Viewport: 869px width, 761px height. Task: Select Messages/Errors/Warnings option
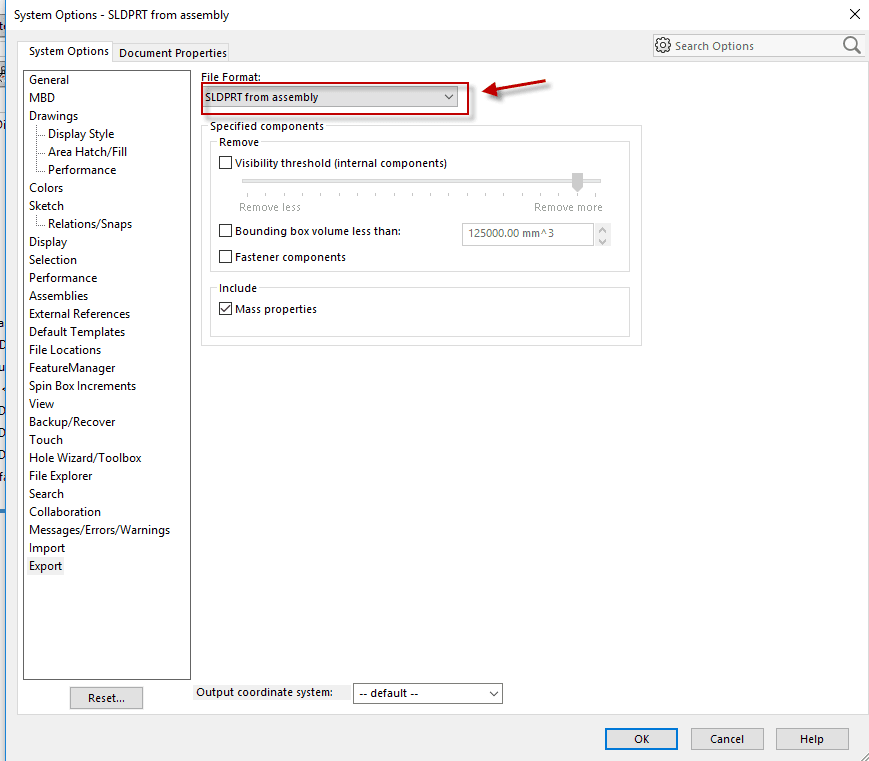coord(99,530)
